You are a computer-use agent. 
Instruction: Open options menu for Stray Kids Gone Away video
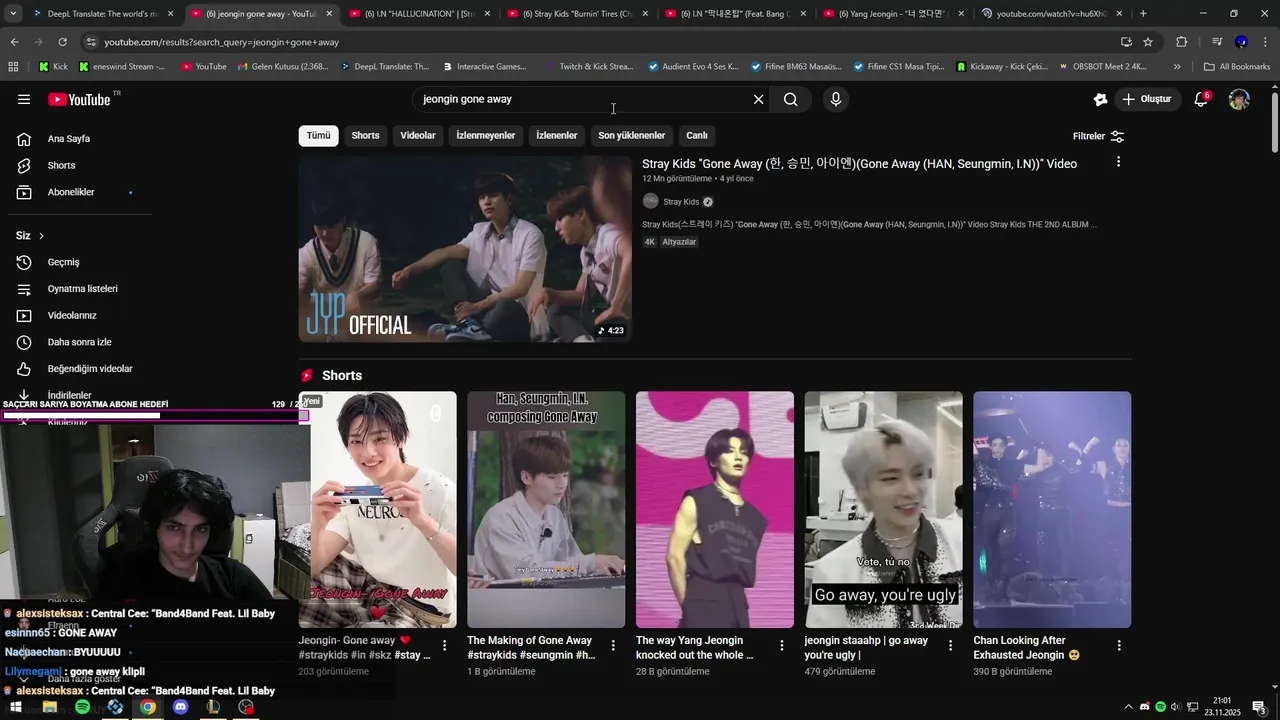pyautogui.click(x=1118, y=162)
